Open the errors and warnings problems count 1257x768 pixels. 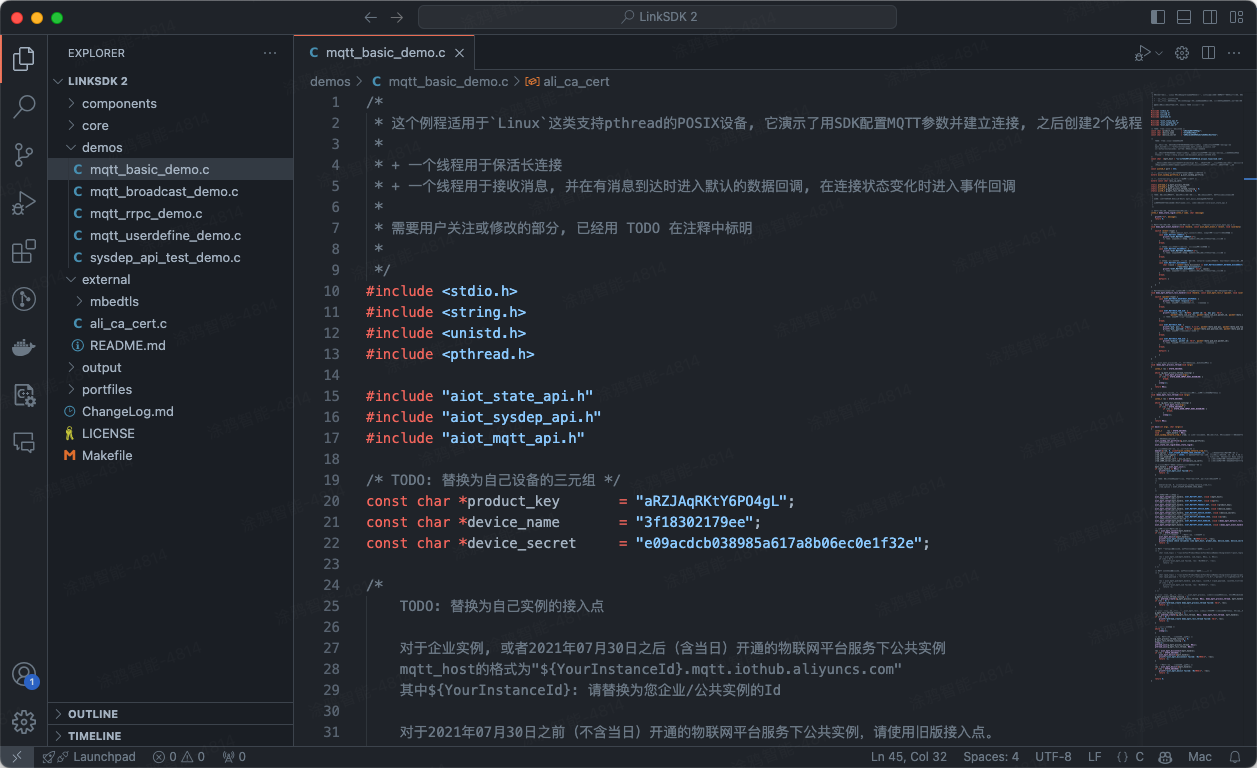tap(179, 757)
